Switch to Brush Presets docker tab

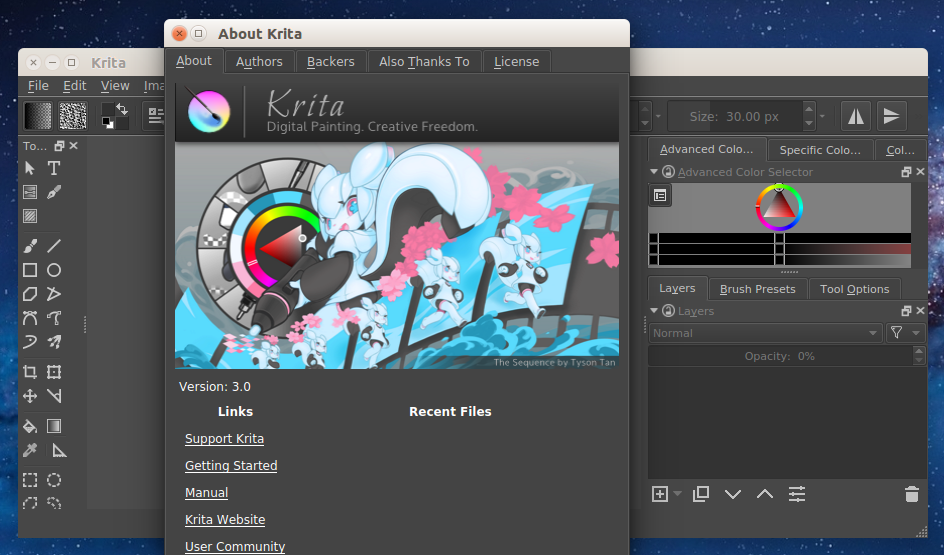click(x=757, y=289)
